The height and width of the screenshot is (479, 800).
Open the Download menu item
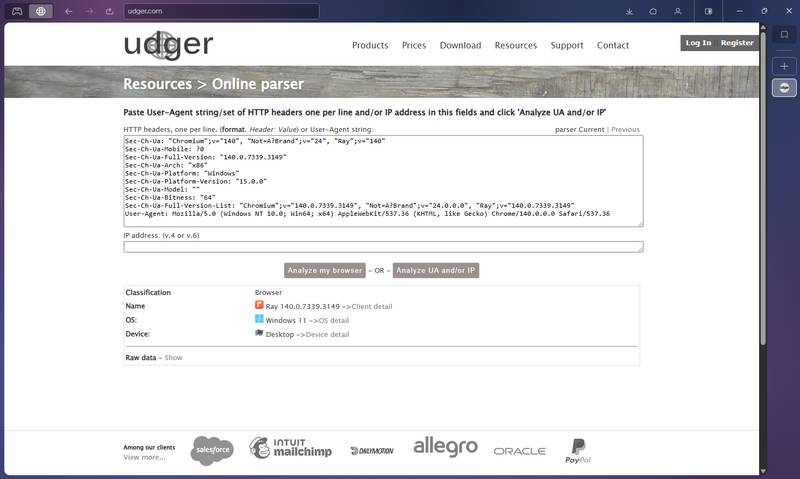click(x=460, y=46)
